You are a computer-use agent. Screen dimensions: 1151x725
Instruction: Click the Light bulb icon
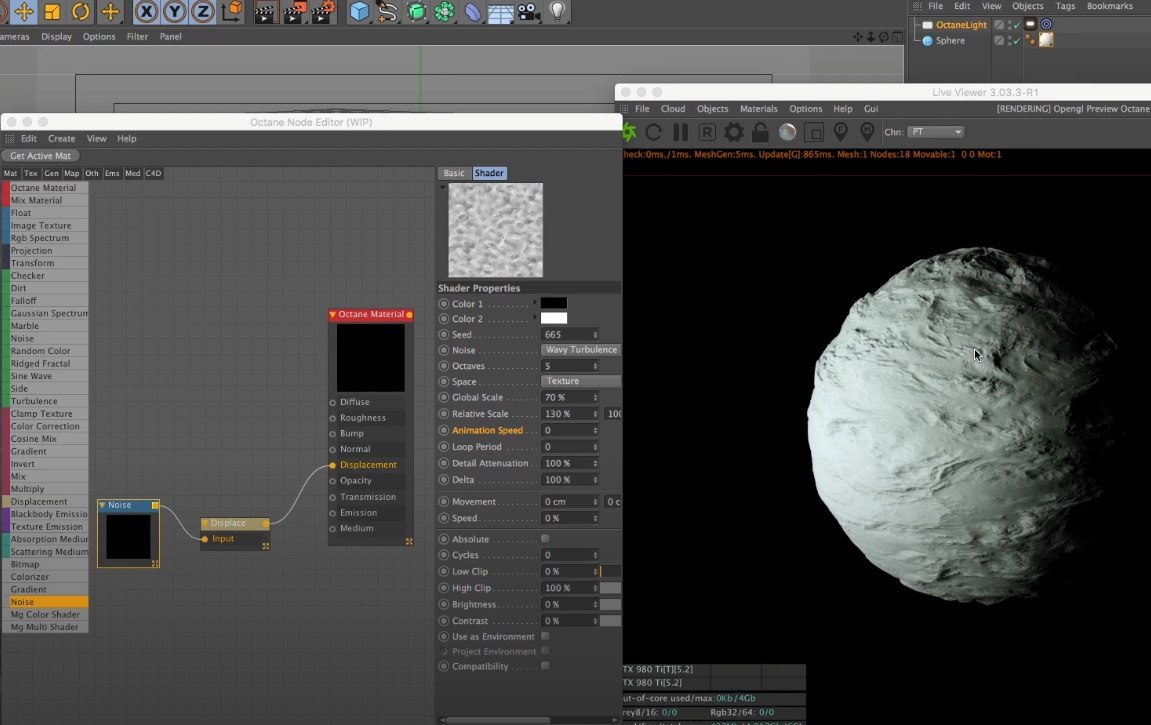pyautogui.click(x=558, y=11)
